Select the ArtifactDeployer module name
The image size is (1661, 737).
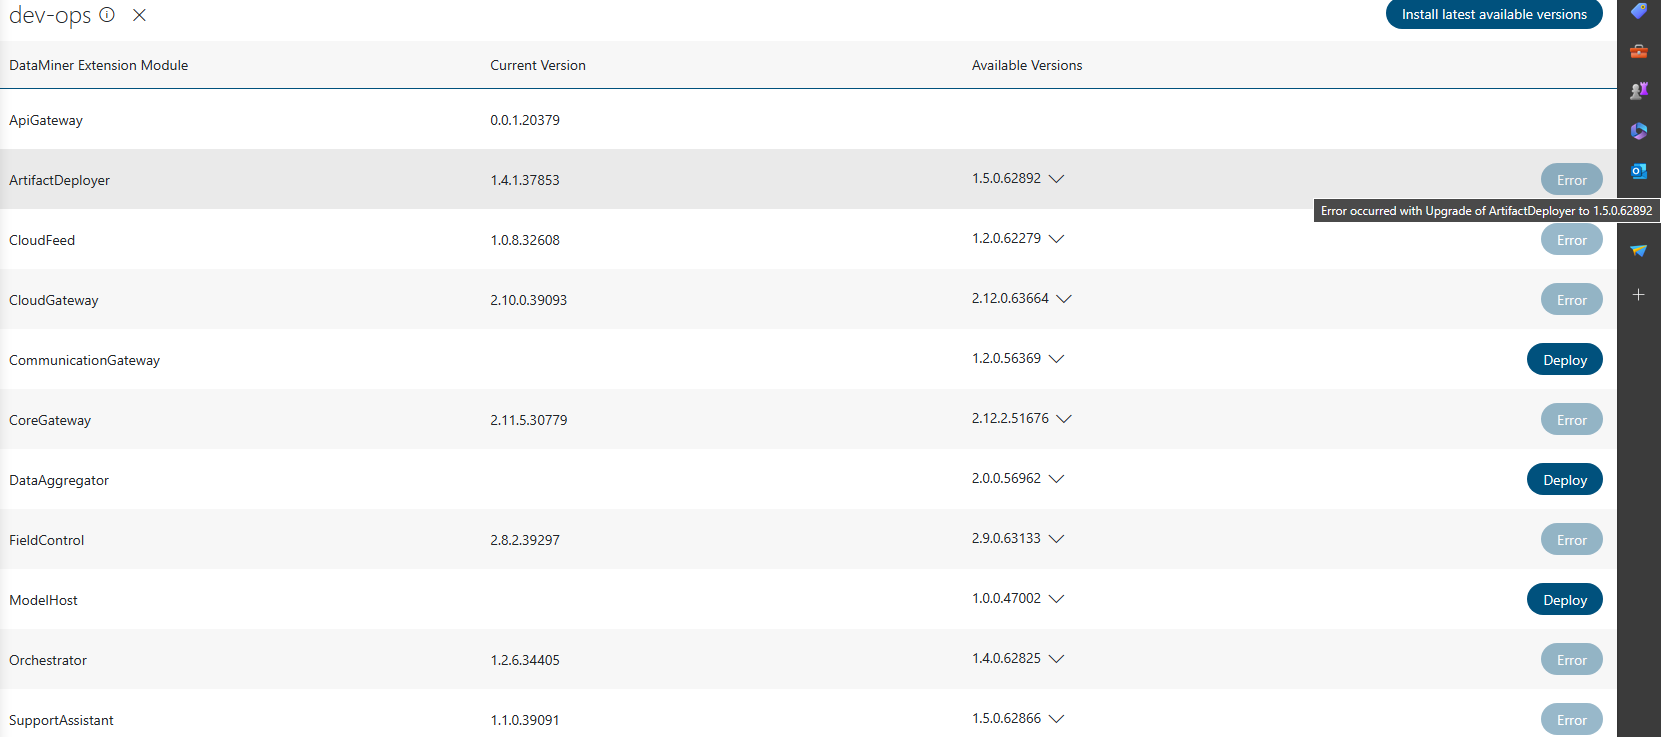pos(59,180)
